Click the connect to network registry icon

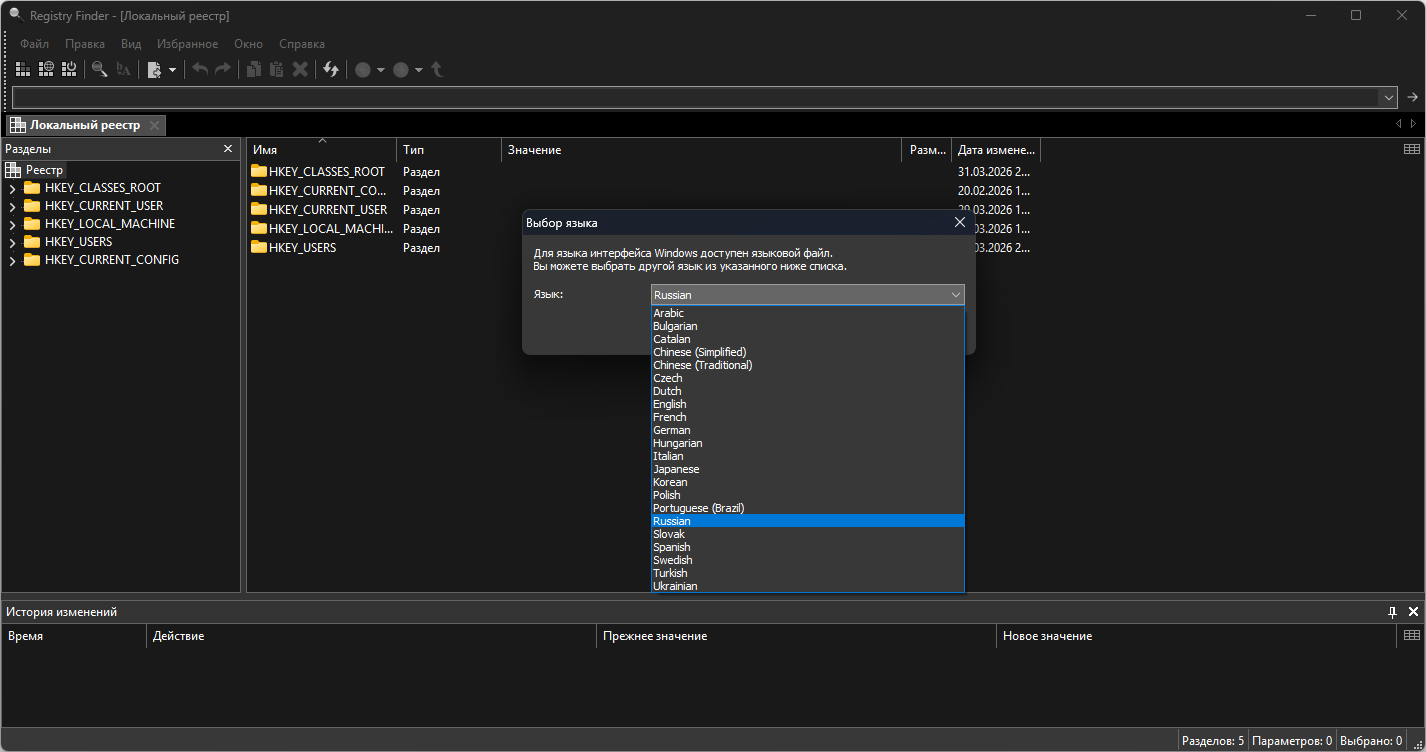(x=46, y=69)
